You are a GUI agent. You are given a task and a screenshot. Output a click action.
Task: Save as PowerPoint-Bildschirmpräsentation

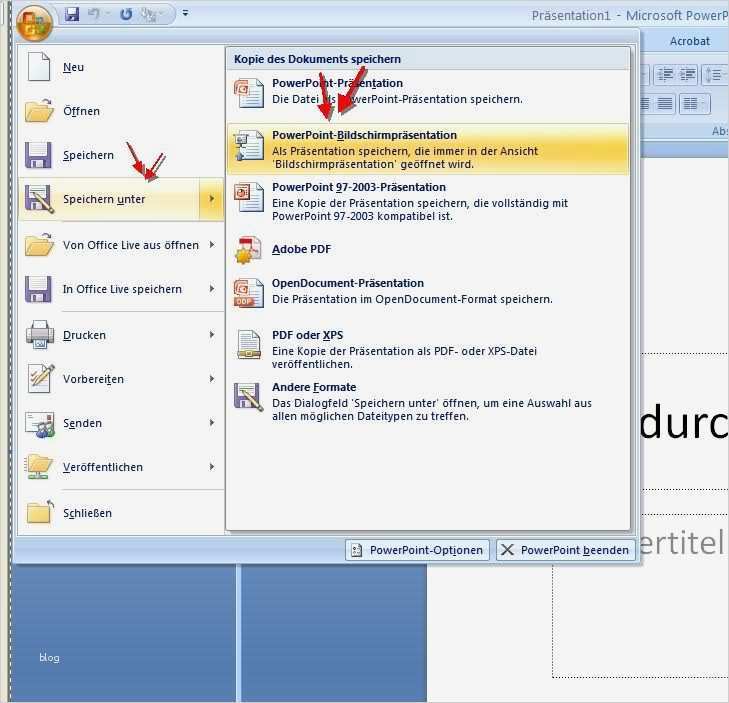[428, 149]
